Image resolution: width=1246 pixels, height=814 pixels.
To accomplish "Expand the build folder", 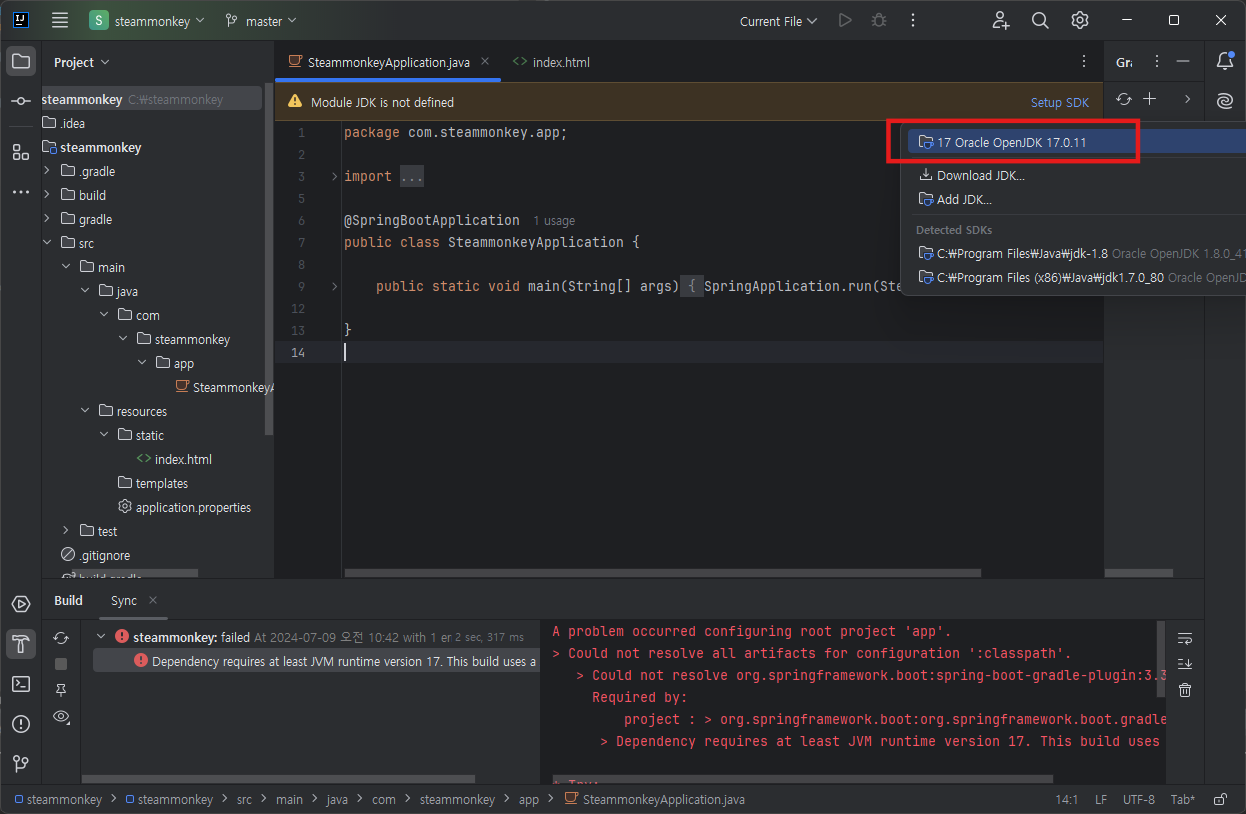I will (x=47, y=195).
